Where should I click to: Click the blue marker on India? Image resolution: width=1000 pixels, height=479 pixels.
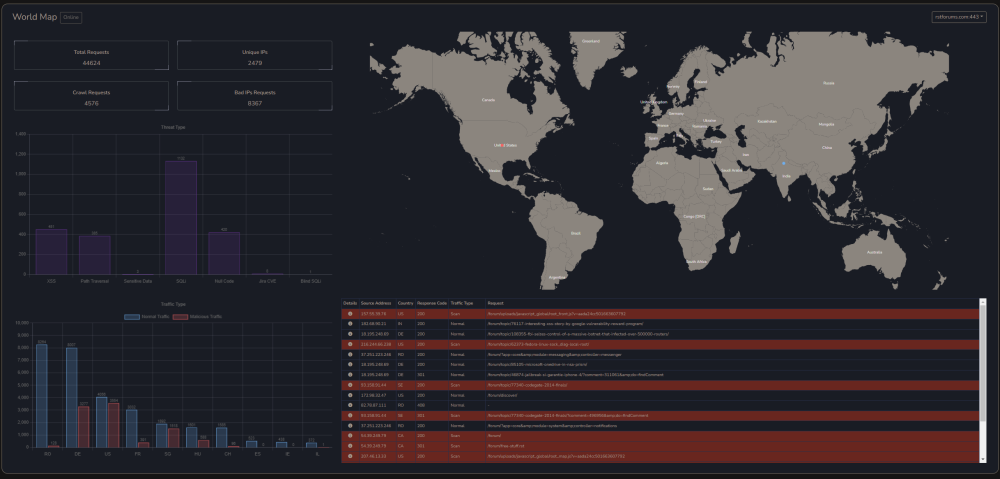pos(784,162)
